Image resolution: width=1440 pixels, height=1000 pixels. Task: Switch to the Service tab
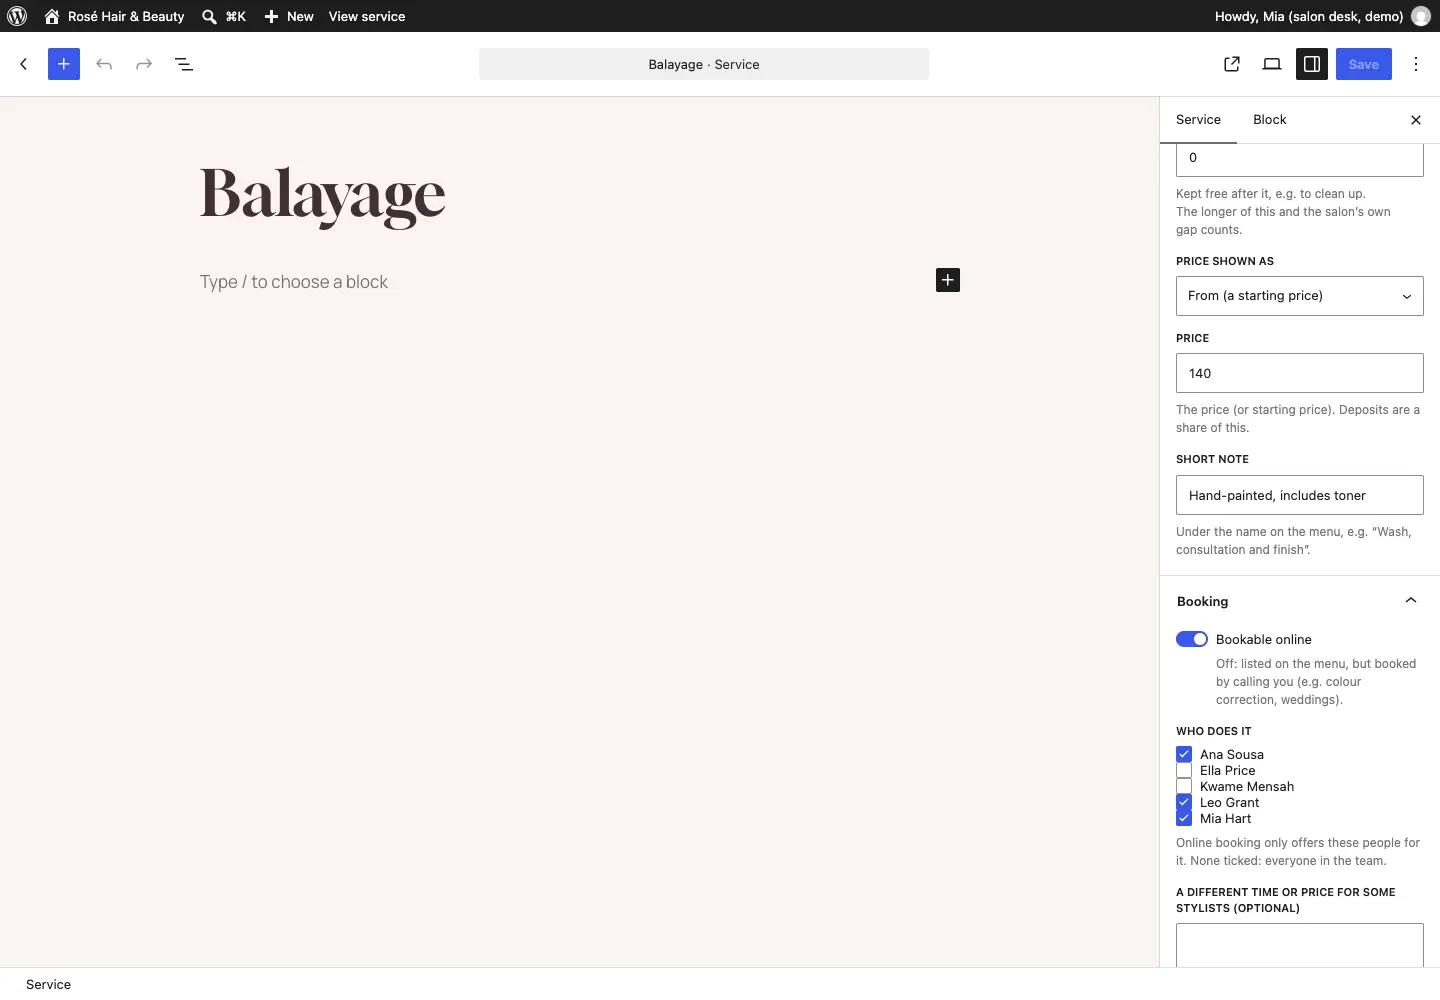[x=1198, y=120]
